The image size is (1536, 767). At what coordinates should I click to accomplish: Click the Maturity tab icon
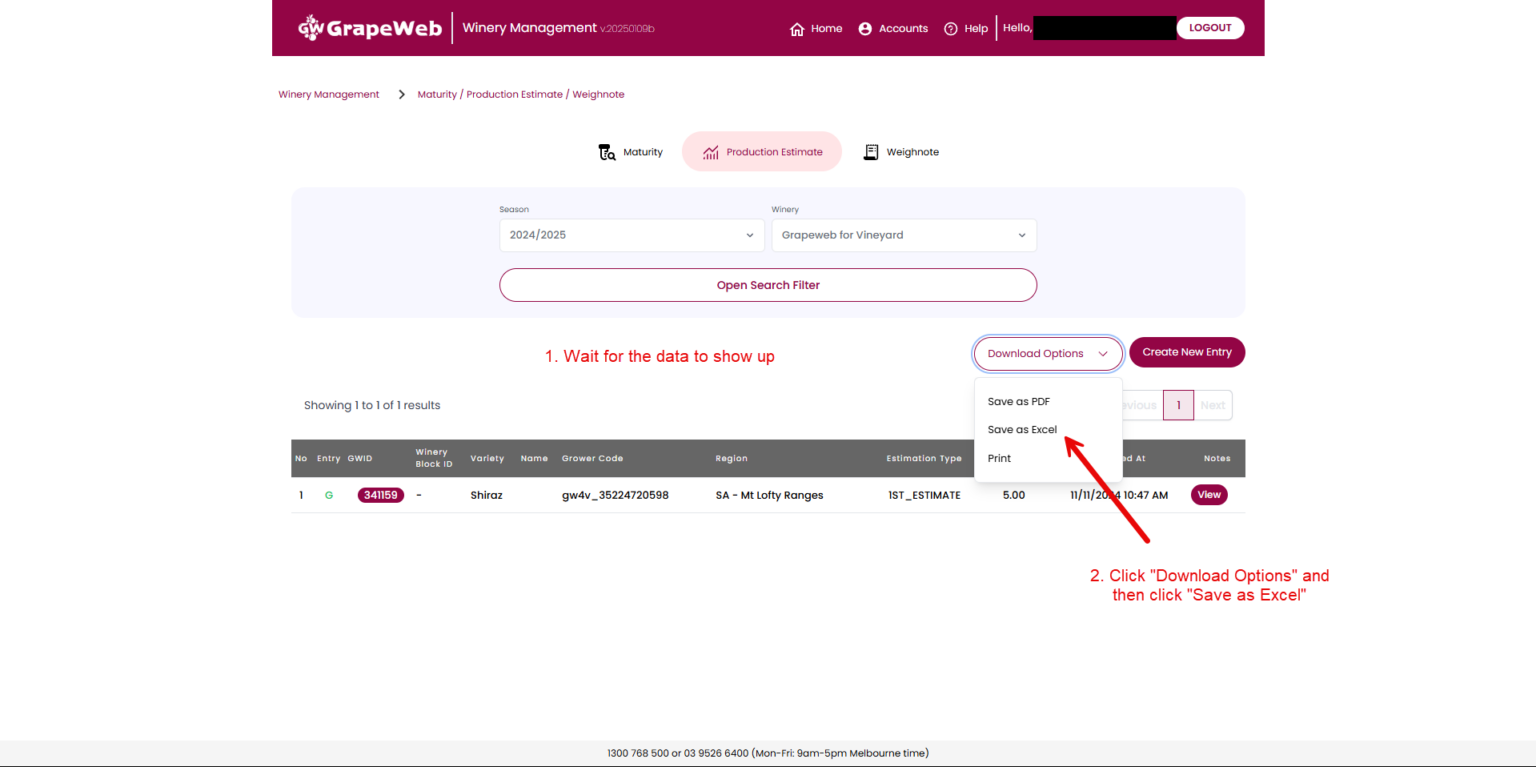(607, 152)
